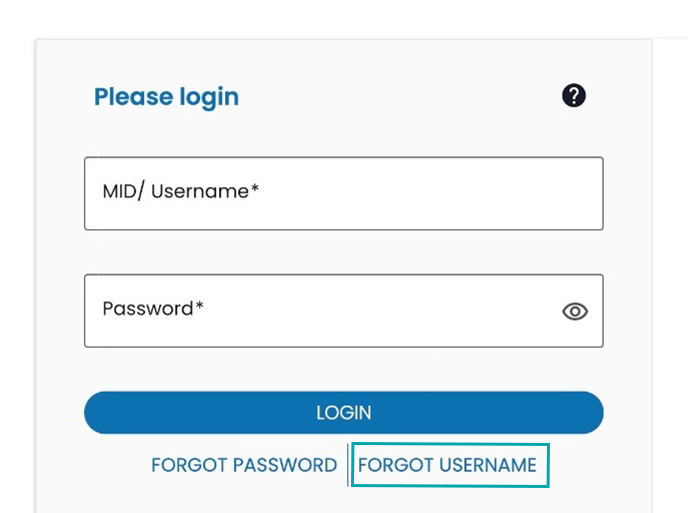
Task: Select the highlighted FORGOT USERNAME option
Action: pos(448,465)
